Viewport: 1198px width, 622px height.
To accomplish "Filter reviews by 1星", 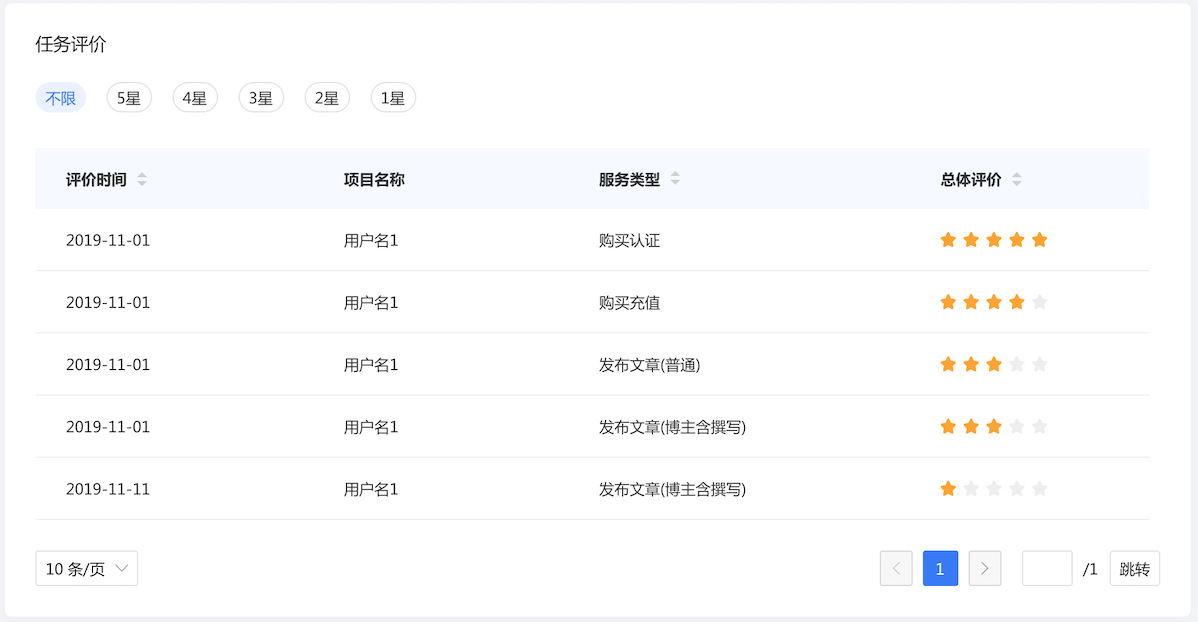I will tap(393, 98).
